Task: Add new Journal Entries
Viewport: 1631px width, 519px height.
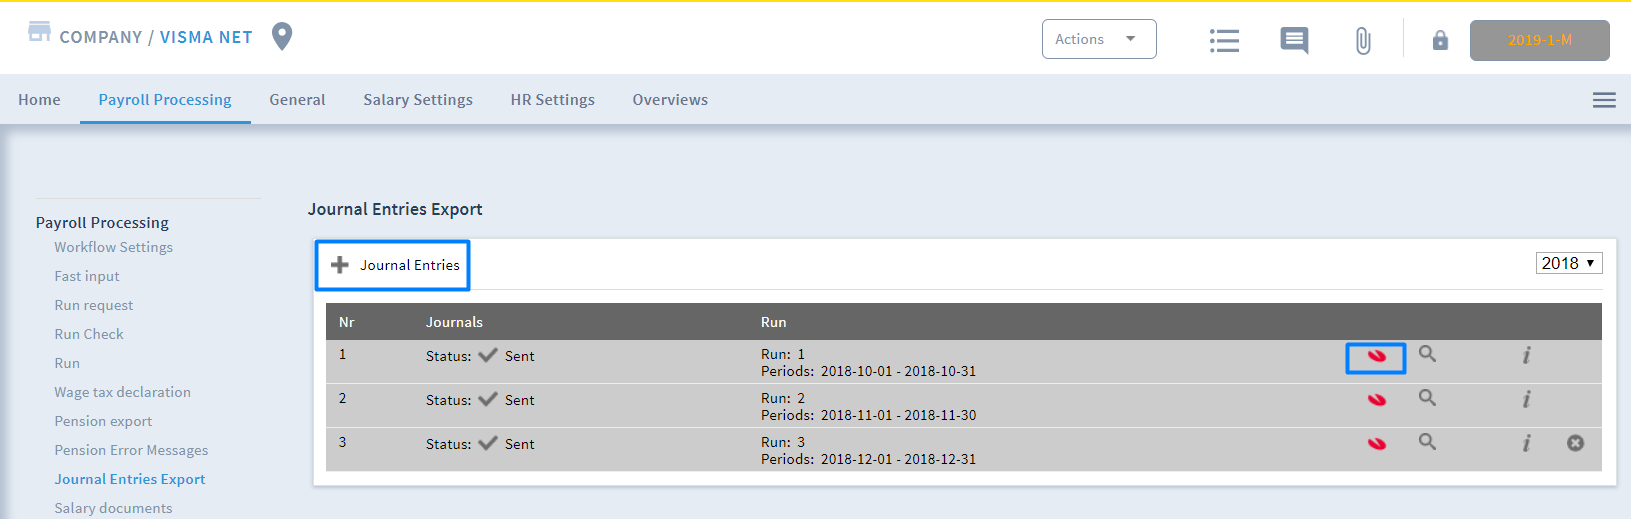Action: click(394, 265)
